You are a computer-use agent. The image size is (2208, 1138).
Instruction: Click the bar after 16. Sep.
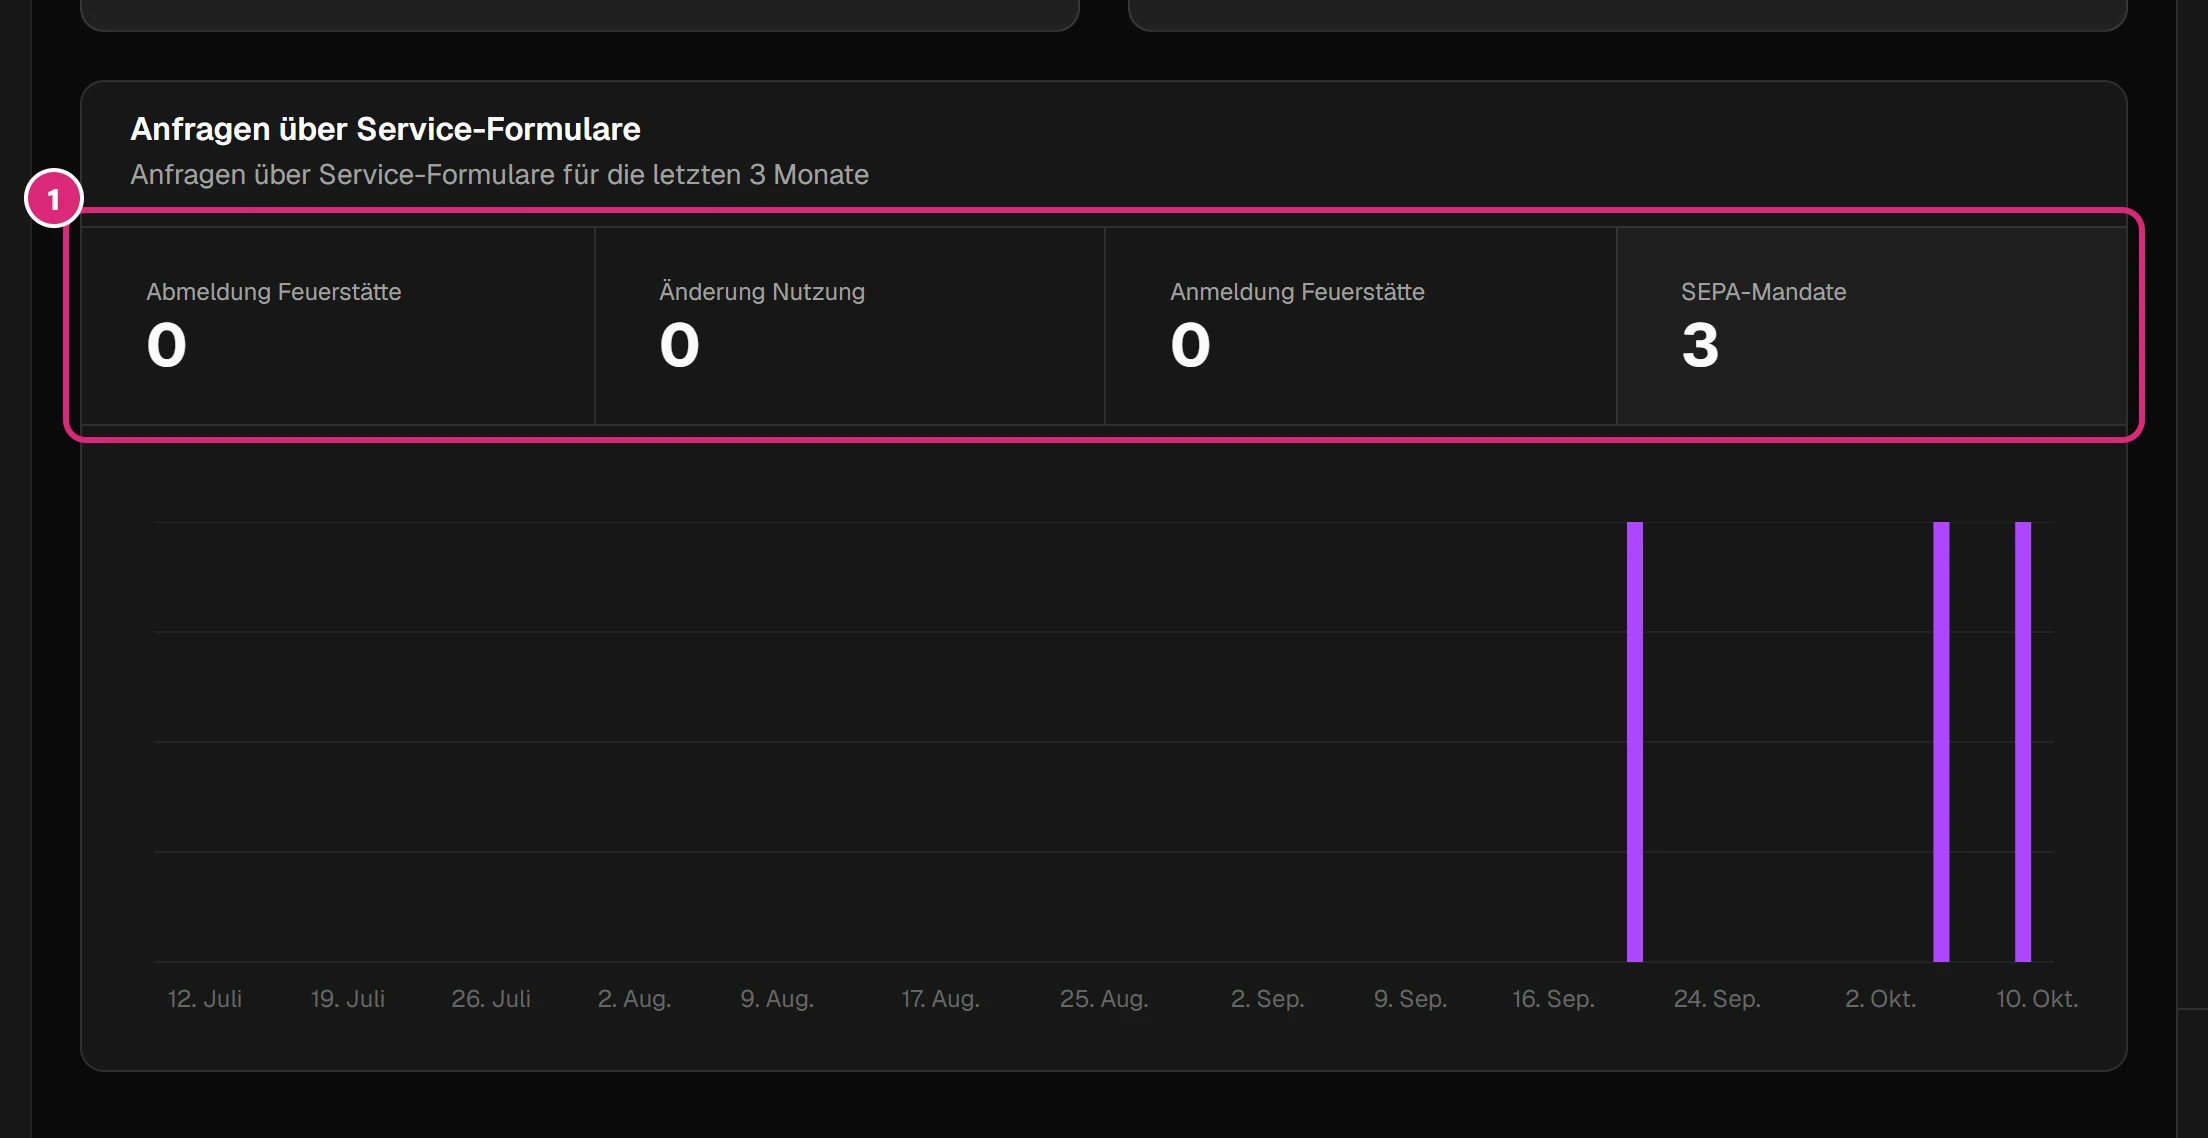(x=1635, y=742)
